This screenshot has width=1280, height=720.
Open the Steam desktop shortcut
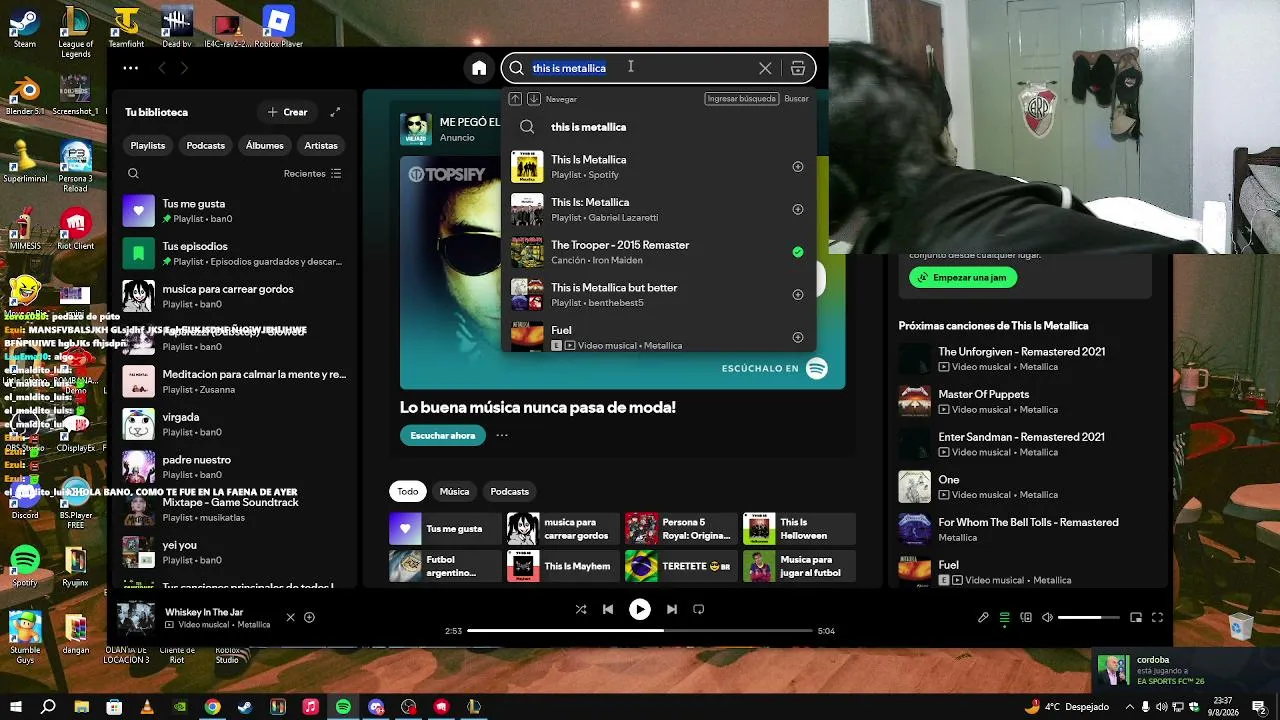[x=25, y=27]
